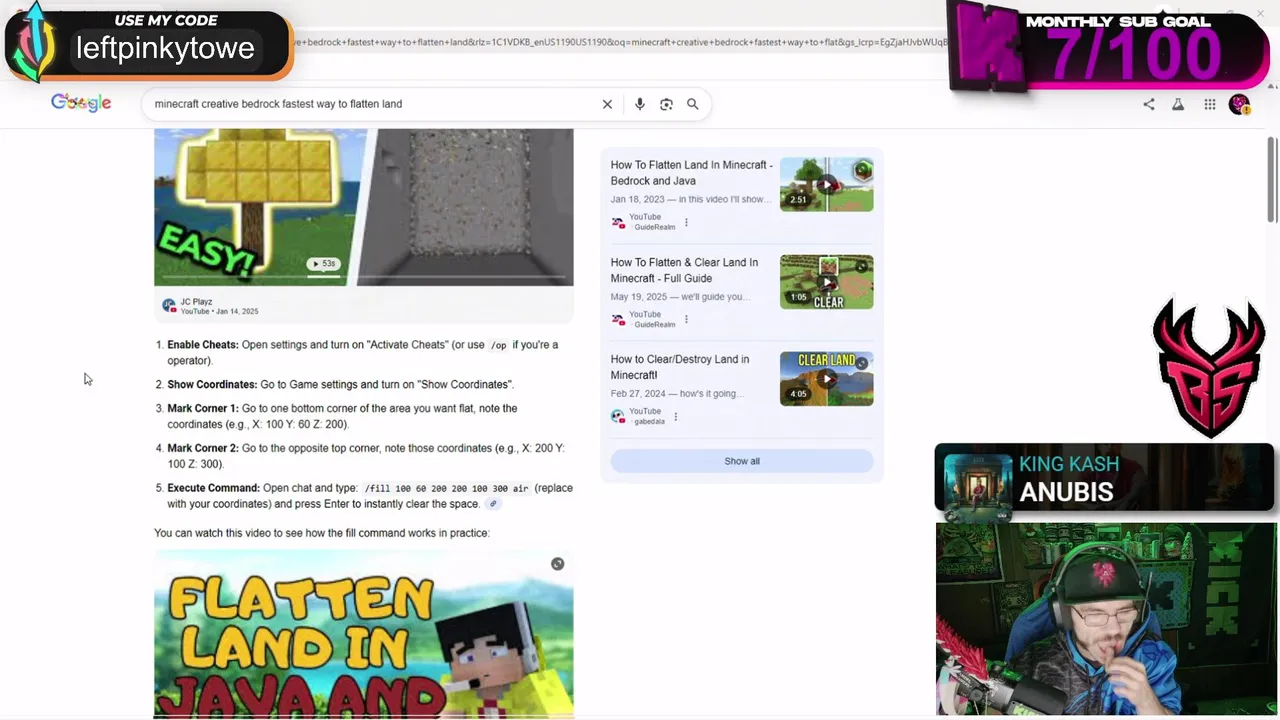Open the FLATTEN LAND IN JAVA AND video thumbnail
The height and width of the screenshot is (720, 1280).
[x=364, y=633]
